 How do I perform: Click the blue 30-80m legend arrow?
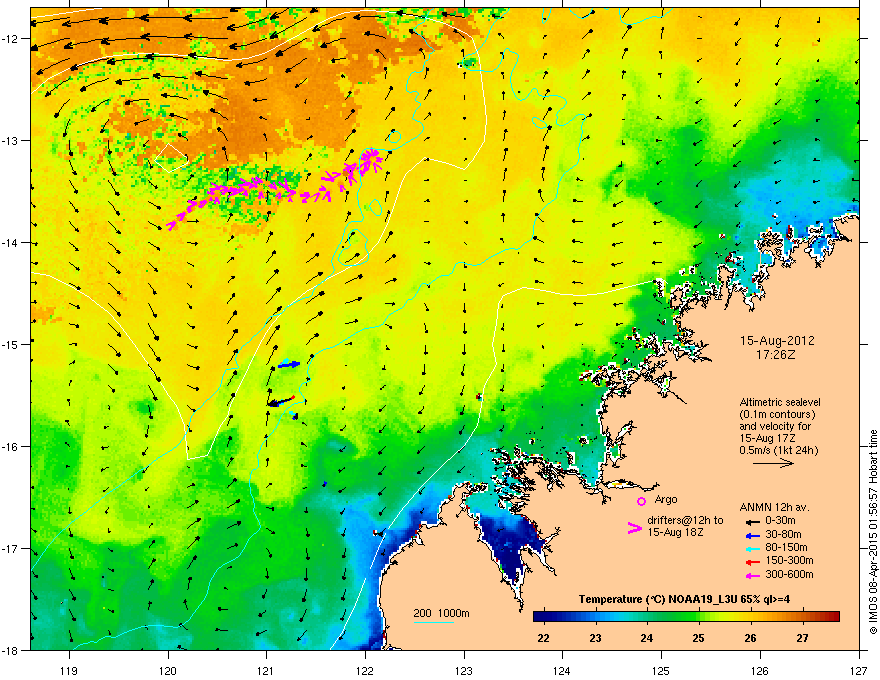tap(752, 535)
